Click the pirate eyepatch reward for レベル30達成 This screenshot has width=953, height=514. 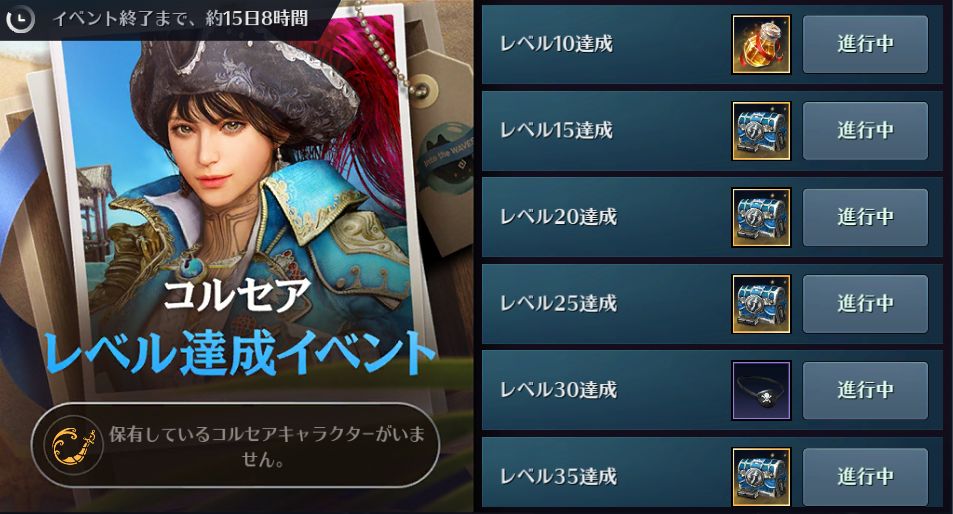point(761,391)
